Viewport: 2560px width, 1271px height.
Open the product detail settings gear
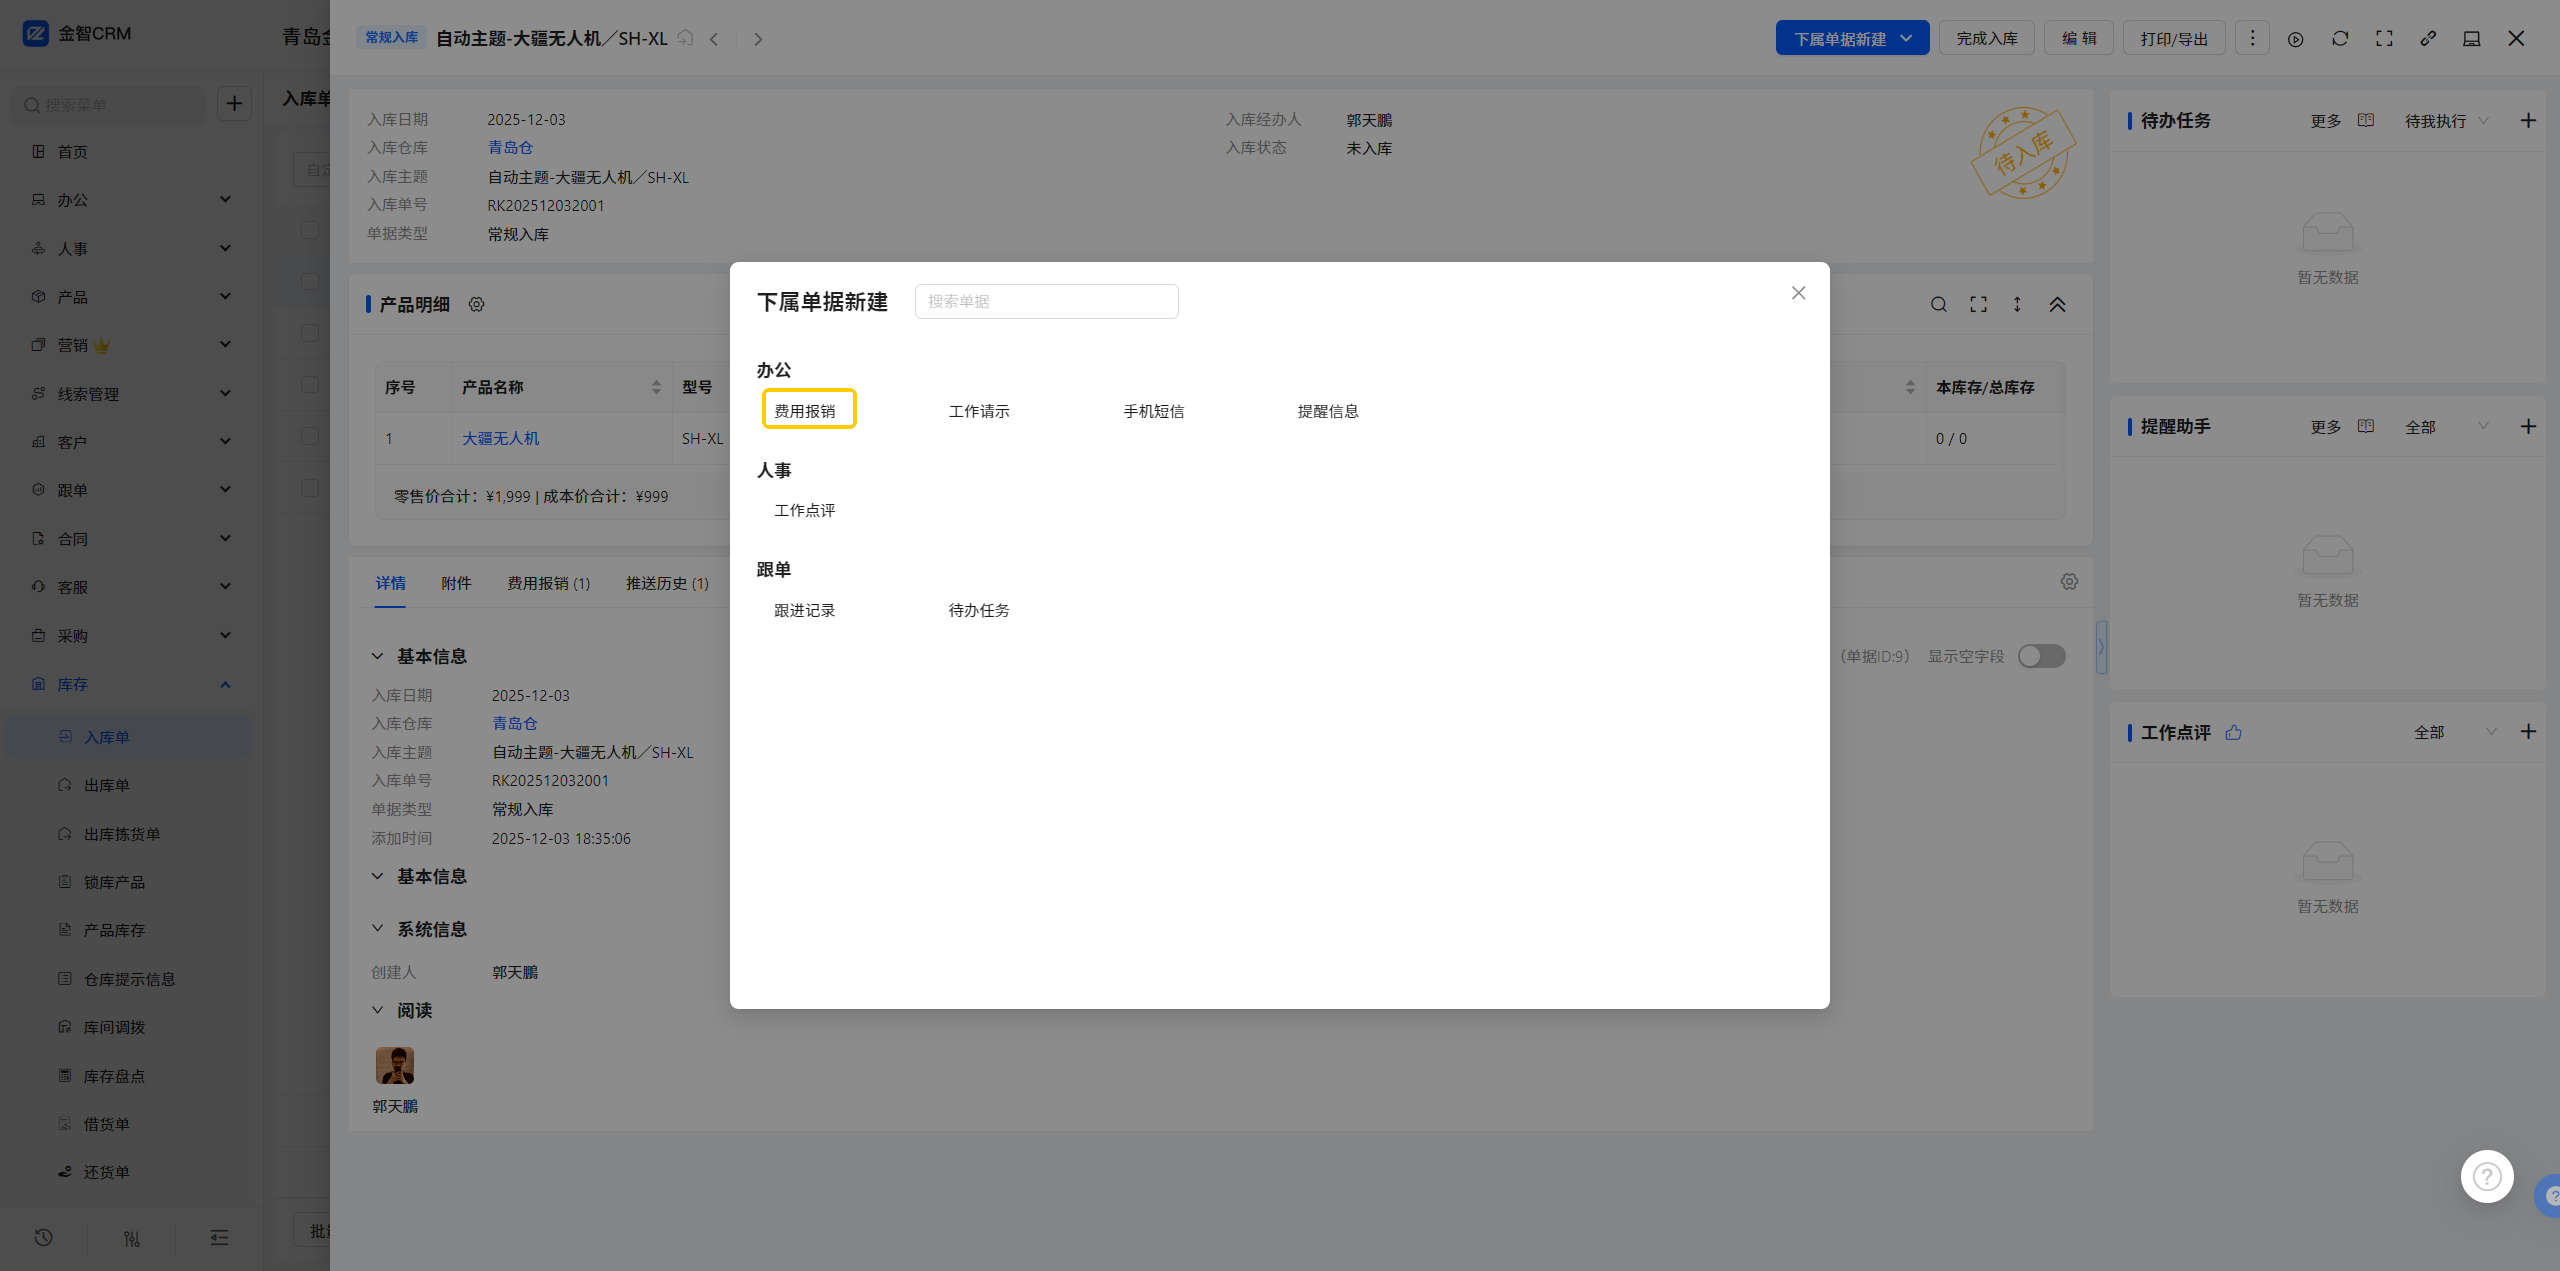point(477,304)
